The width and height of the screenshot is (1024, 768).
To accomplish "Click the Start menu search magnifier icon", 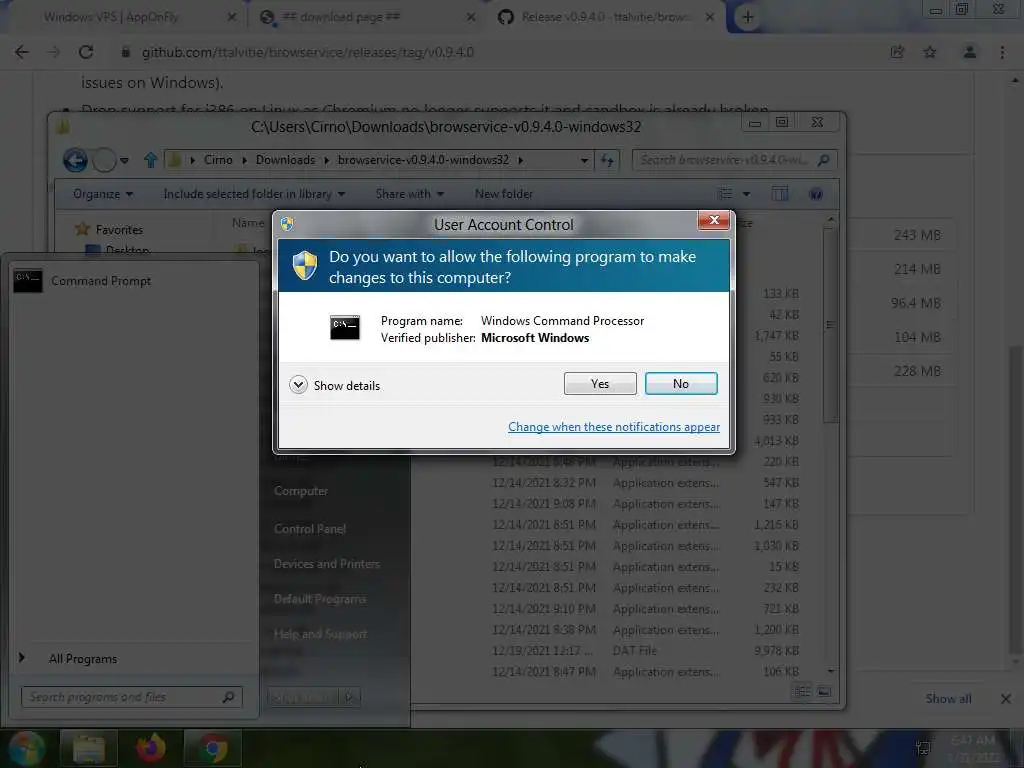I will [x=228, y=697].
